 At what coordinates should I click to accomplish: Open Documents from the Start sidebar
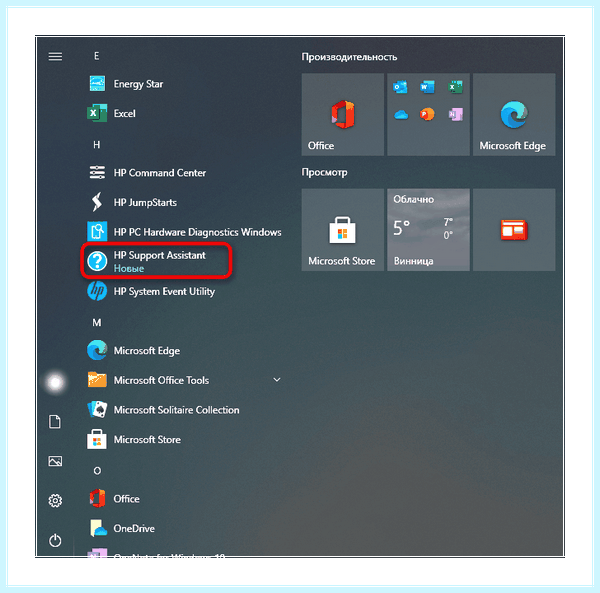(x=55, y=422)
